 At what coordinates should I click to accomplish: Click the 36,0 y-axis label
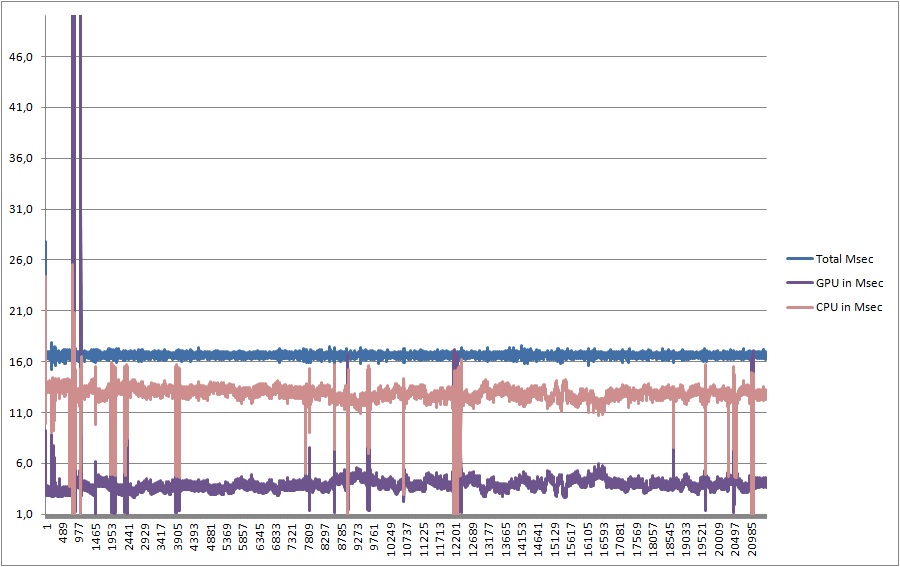pyautogui.click(x=22, y=159)
